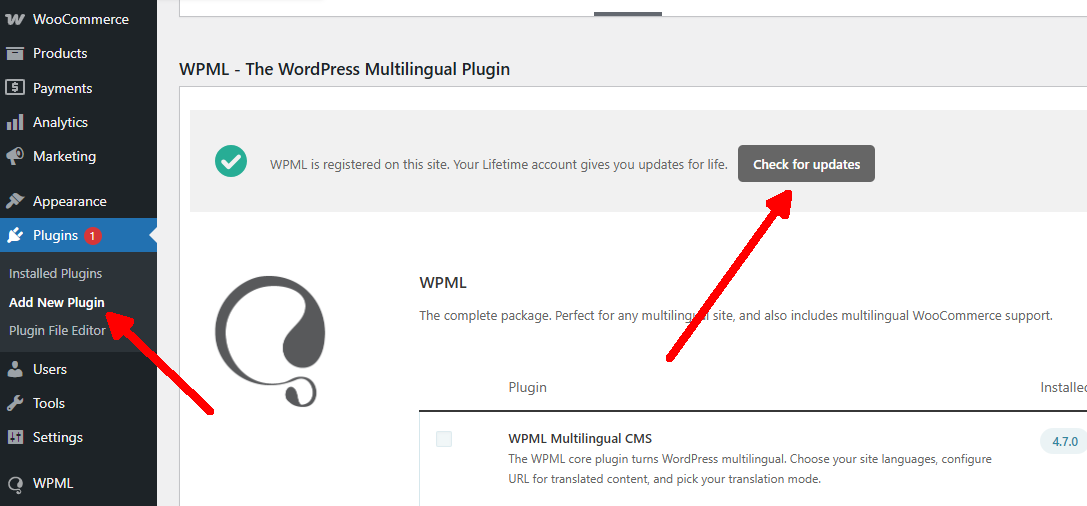Click the WPML Multilingual CMS plugin name
Screen dimensions: 1087x506
580,439
